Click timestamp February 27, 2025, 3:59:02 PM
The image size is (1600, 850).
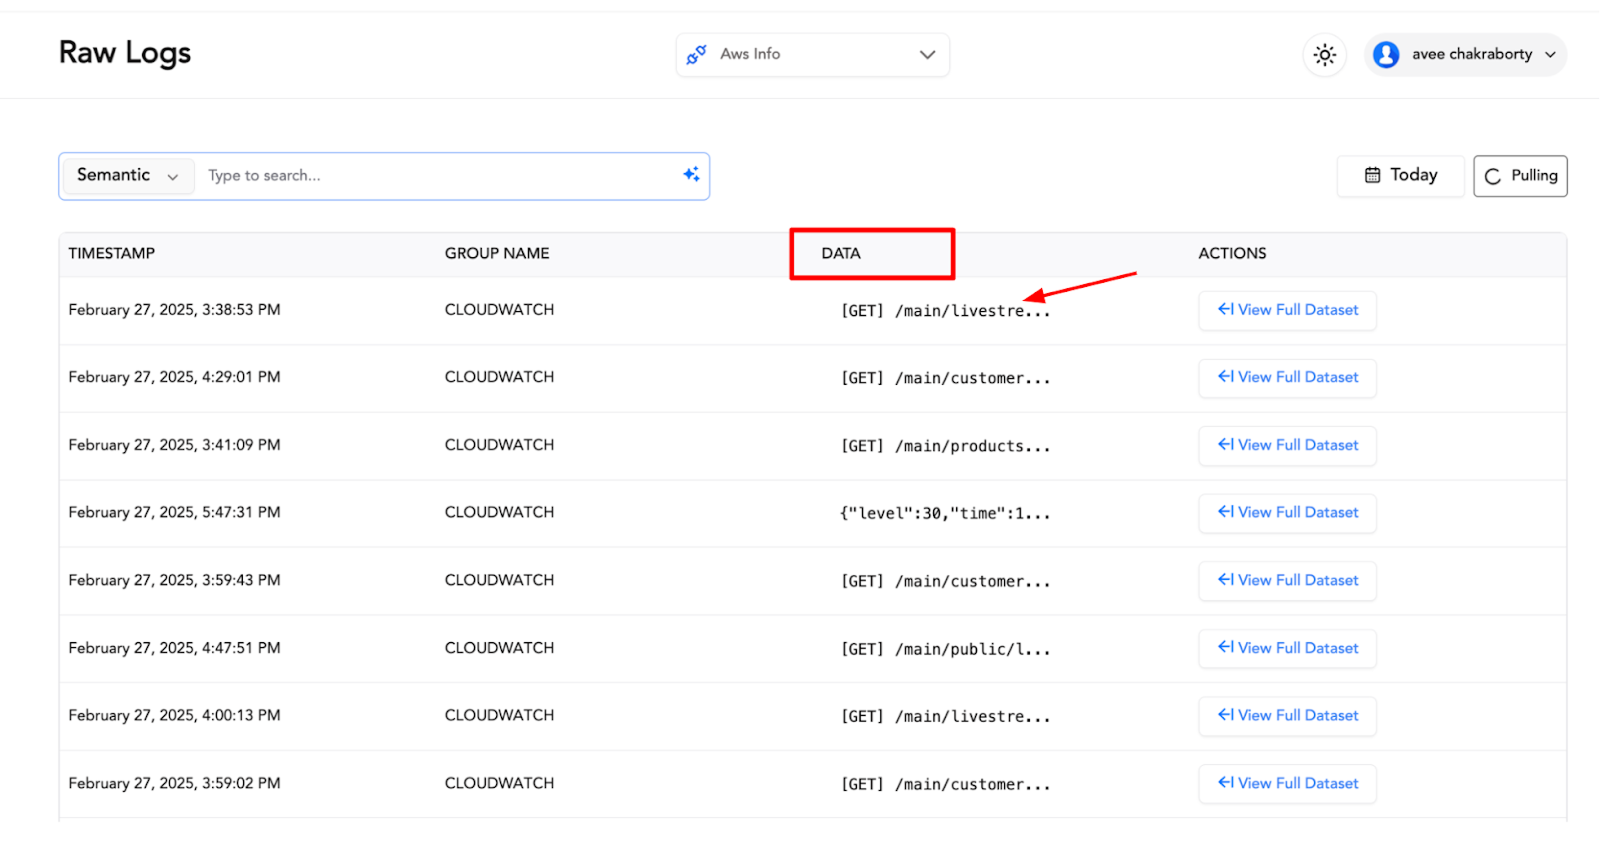[x=174, y=783]
